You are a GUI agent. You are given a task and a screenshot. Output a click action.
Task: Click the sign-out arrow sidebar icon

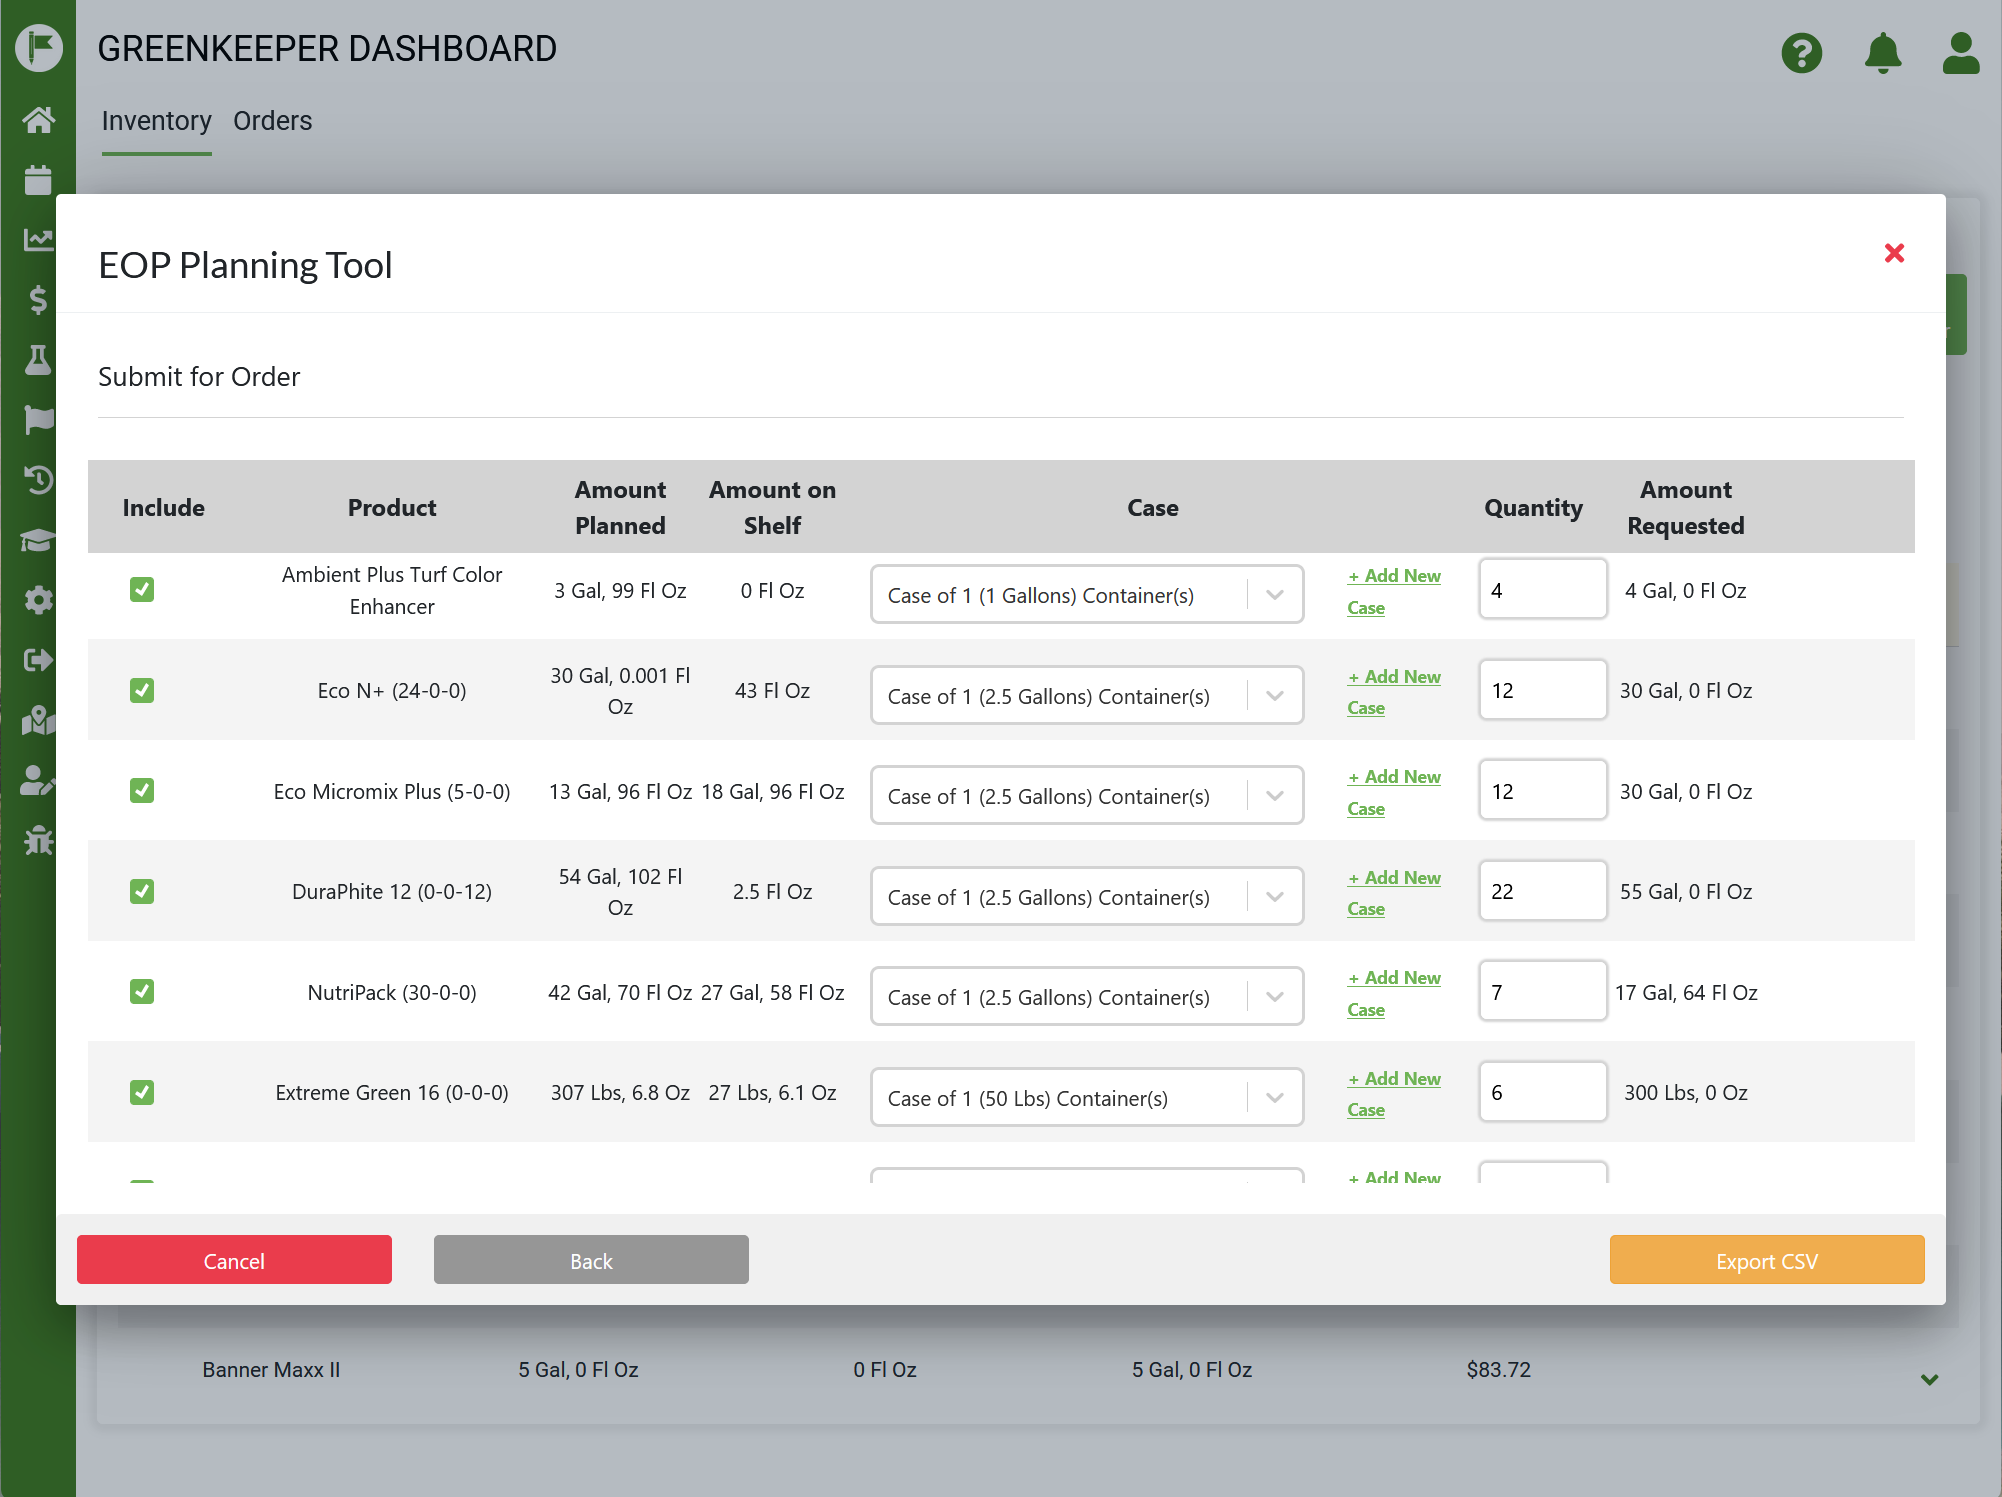[x=38, y=660]
